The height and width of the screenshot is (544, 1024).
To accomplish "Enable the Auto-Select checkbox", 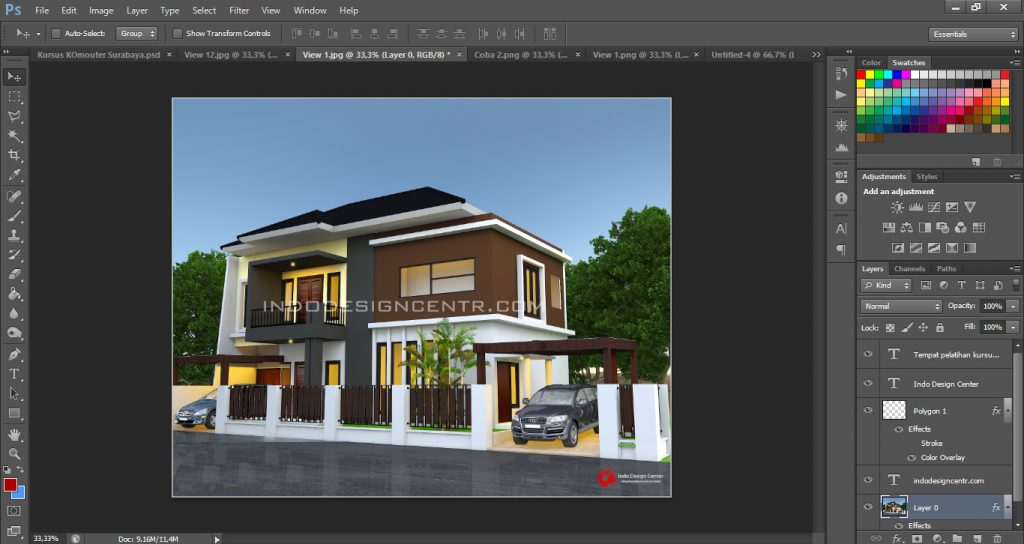I will click(x=56, y=33).
